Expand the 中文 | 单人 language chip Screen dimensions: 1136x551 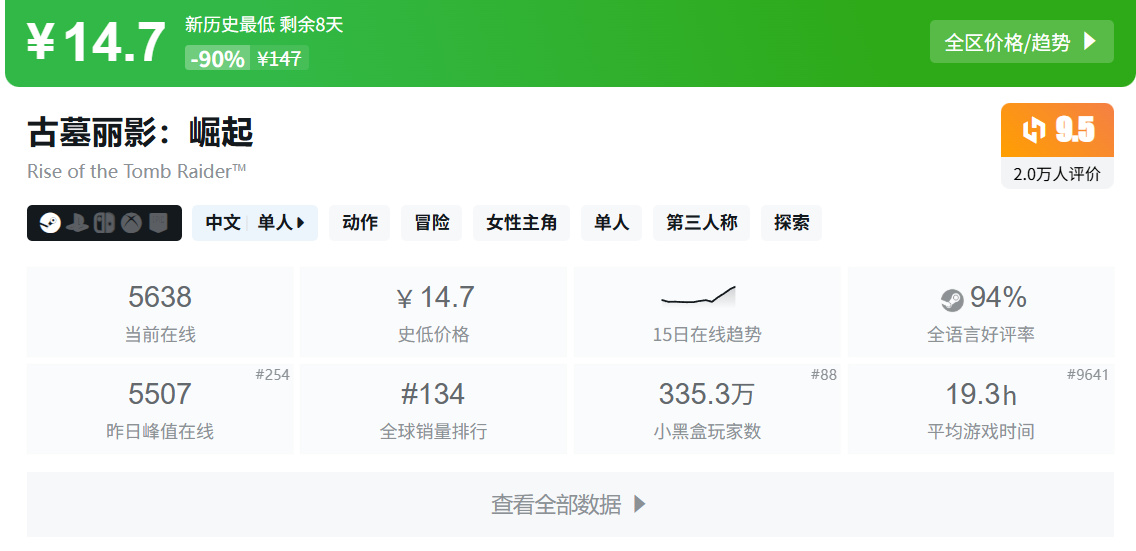point(255,223)
